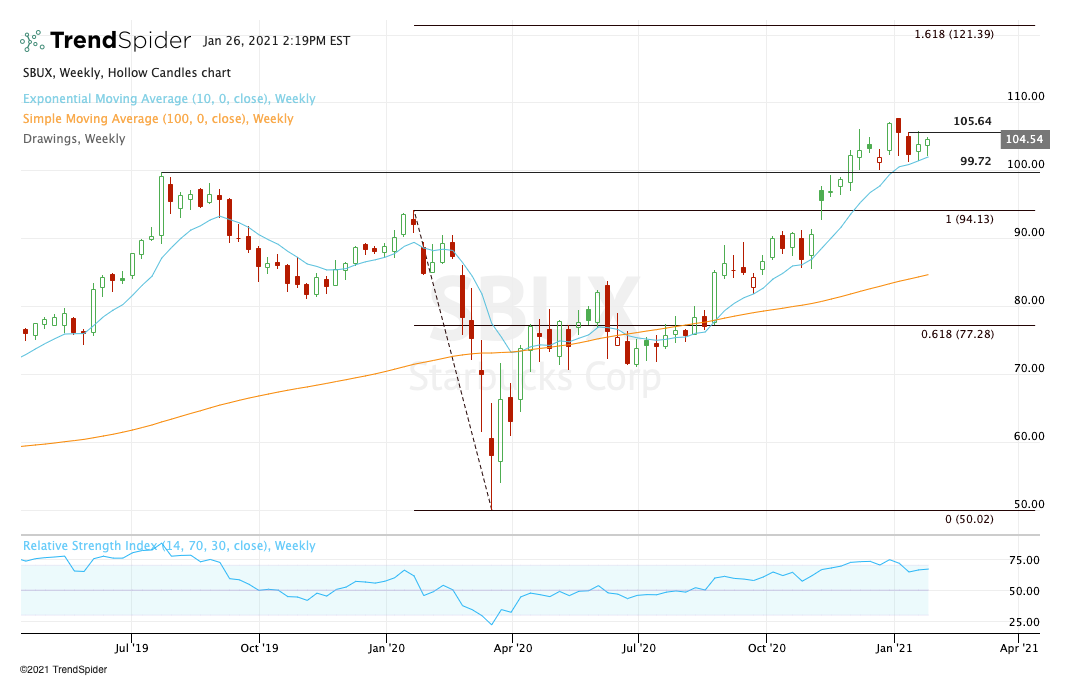Click the Jul '19 date axis label

pyautogui.click(x=131, y=648)
